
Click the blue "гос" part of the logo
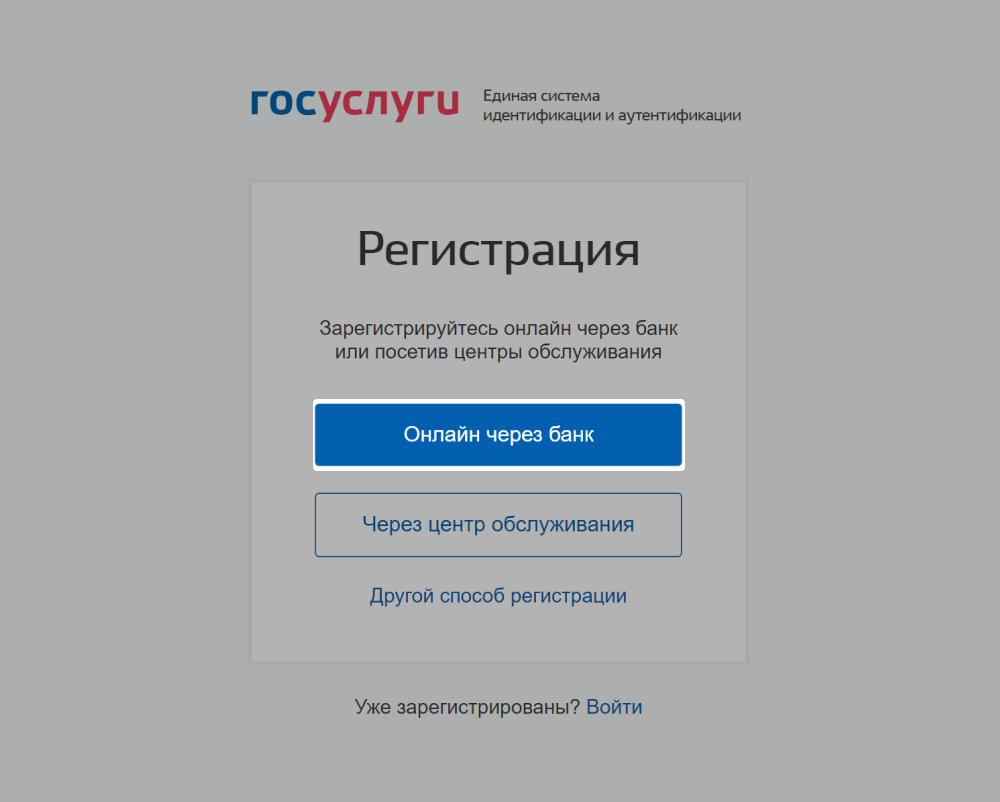[284, 103]
